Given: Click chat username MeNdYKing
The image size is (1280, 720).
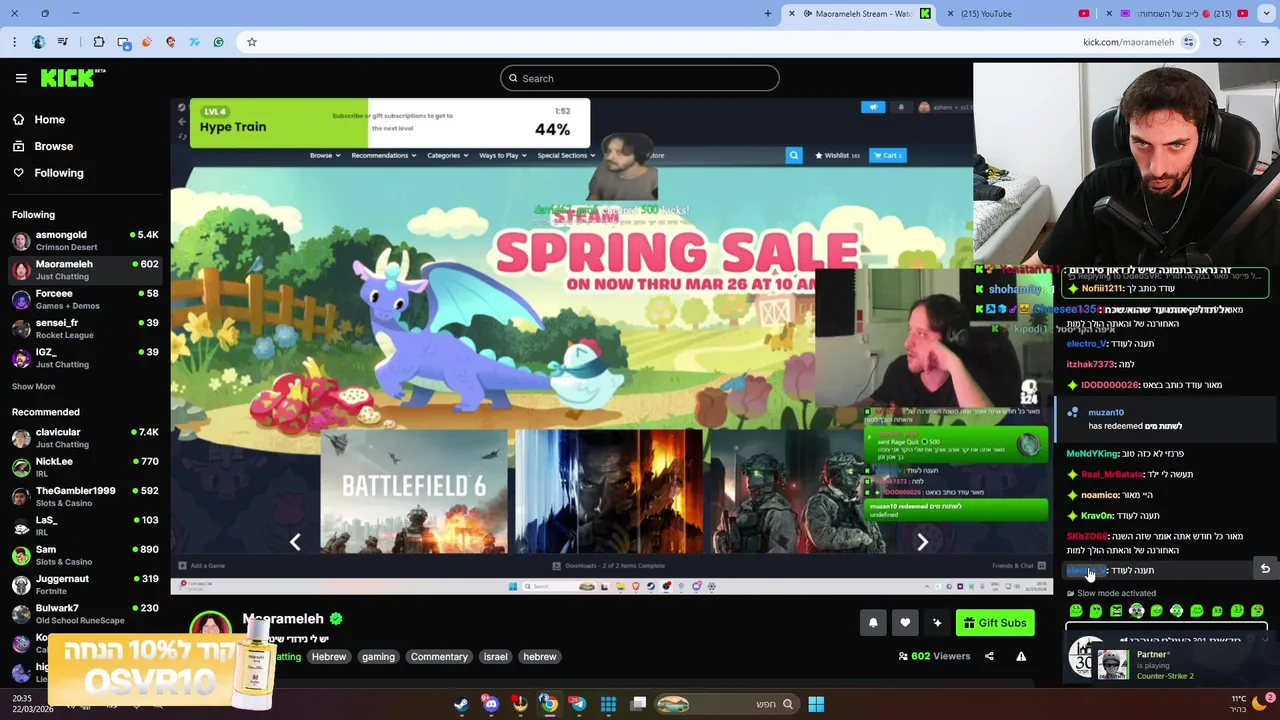Looking at the screenshot, I should (1092, 453).
